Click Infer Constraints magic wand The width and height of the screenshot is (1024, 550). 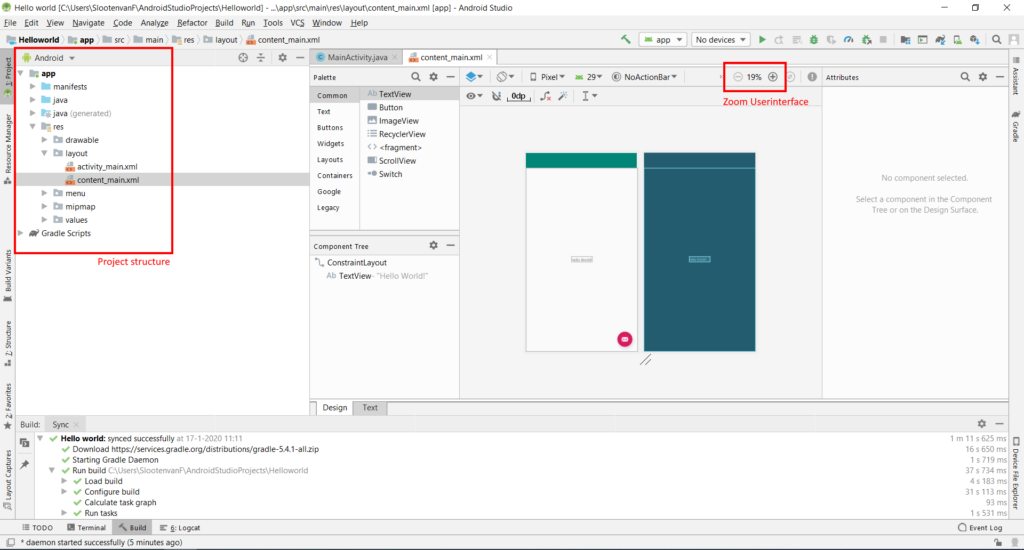pyautogui.click(x=563, y=96)
